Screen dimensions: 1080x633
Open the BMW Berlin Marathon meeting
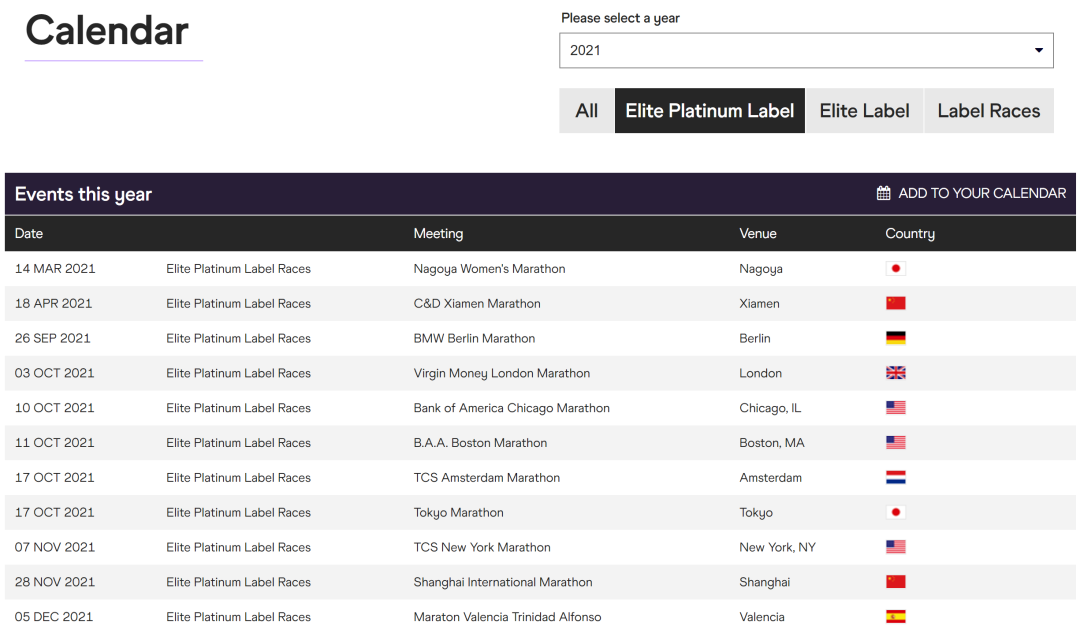point(474,338)
